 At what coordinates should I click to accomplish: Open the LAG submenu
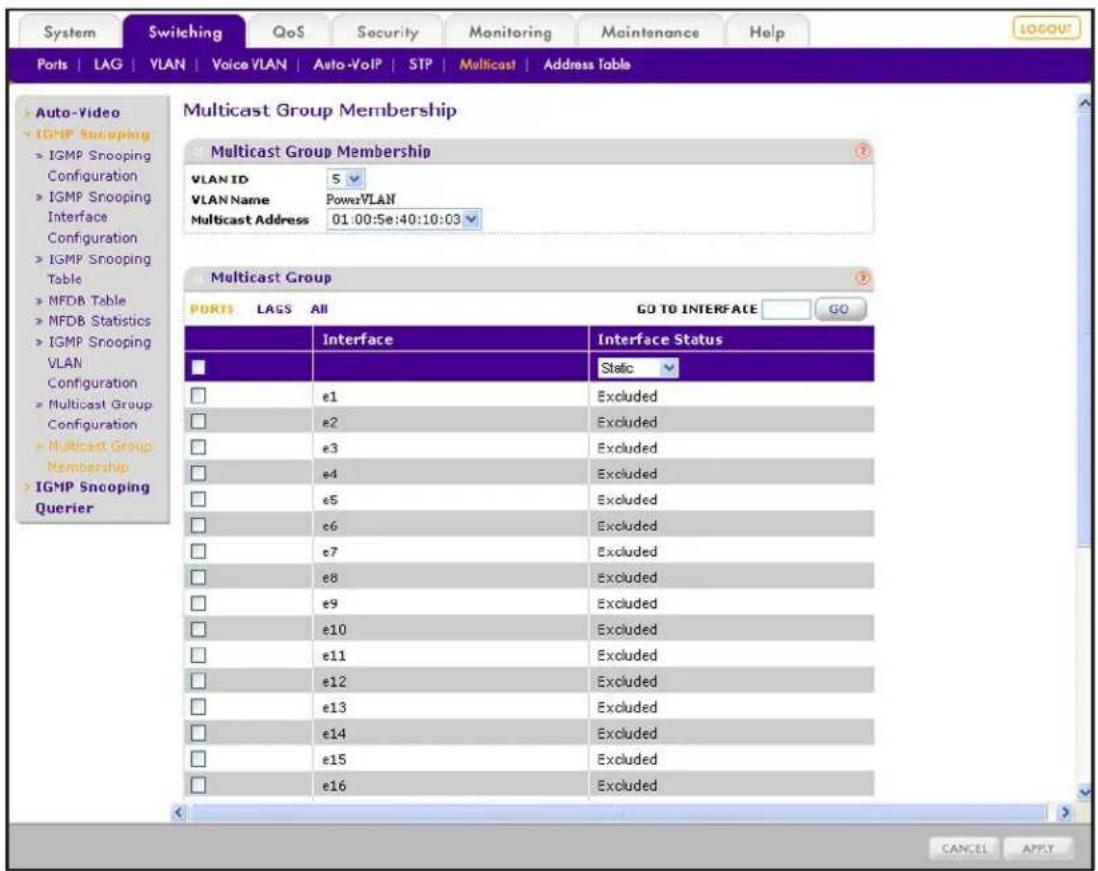108,64
